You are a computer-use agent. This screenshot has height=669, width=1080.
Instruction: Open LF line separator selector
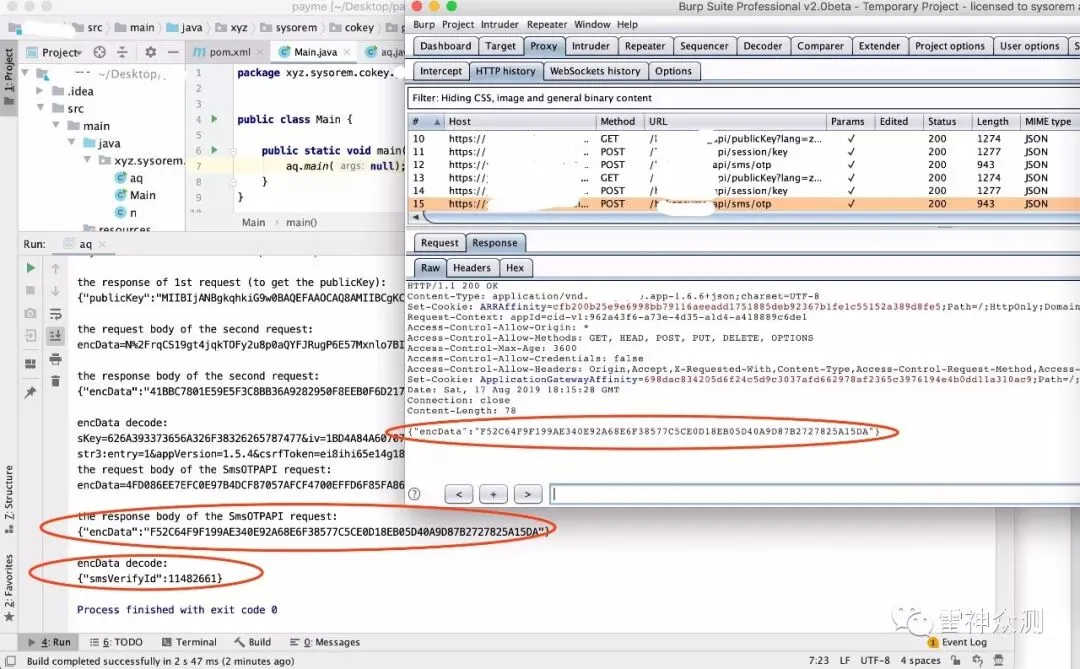(x=844, y=660)
